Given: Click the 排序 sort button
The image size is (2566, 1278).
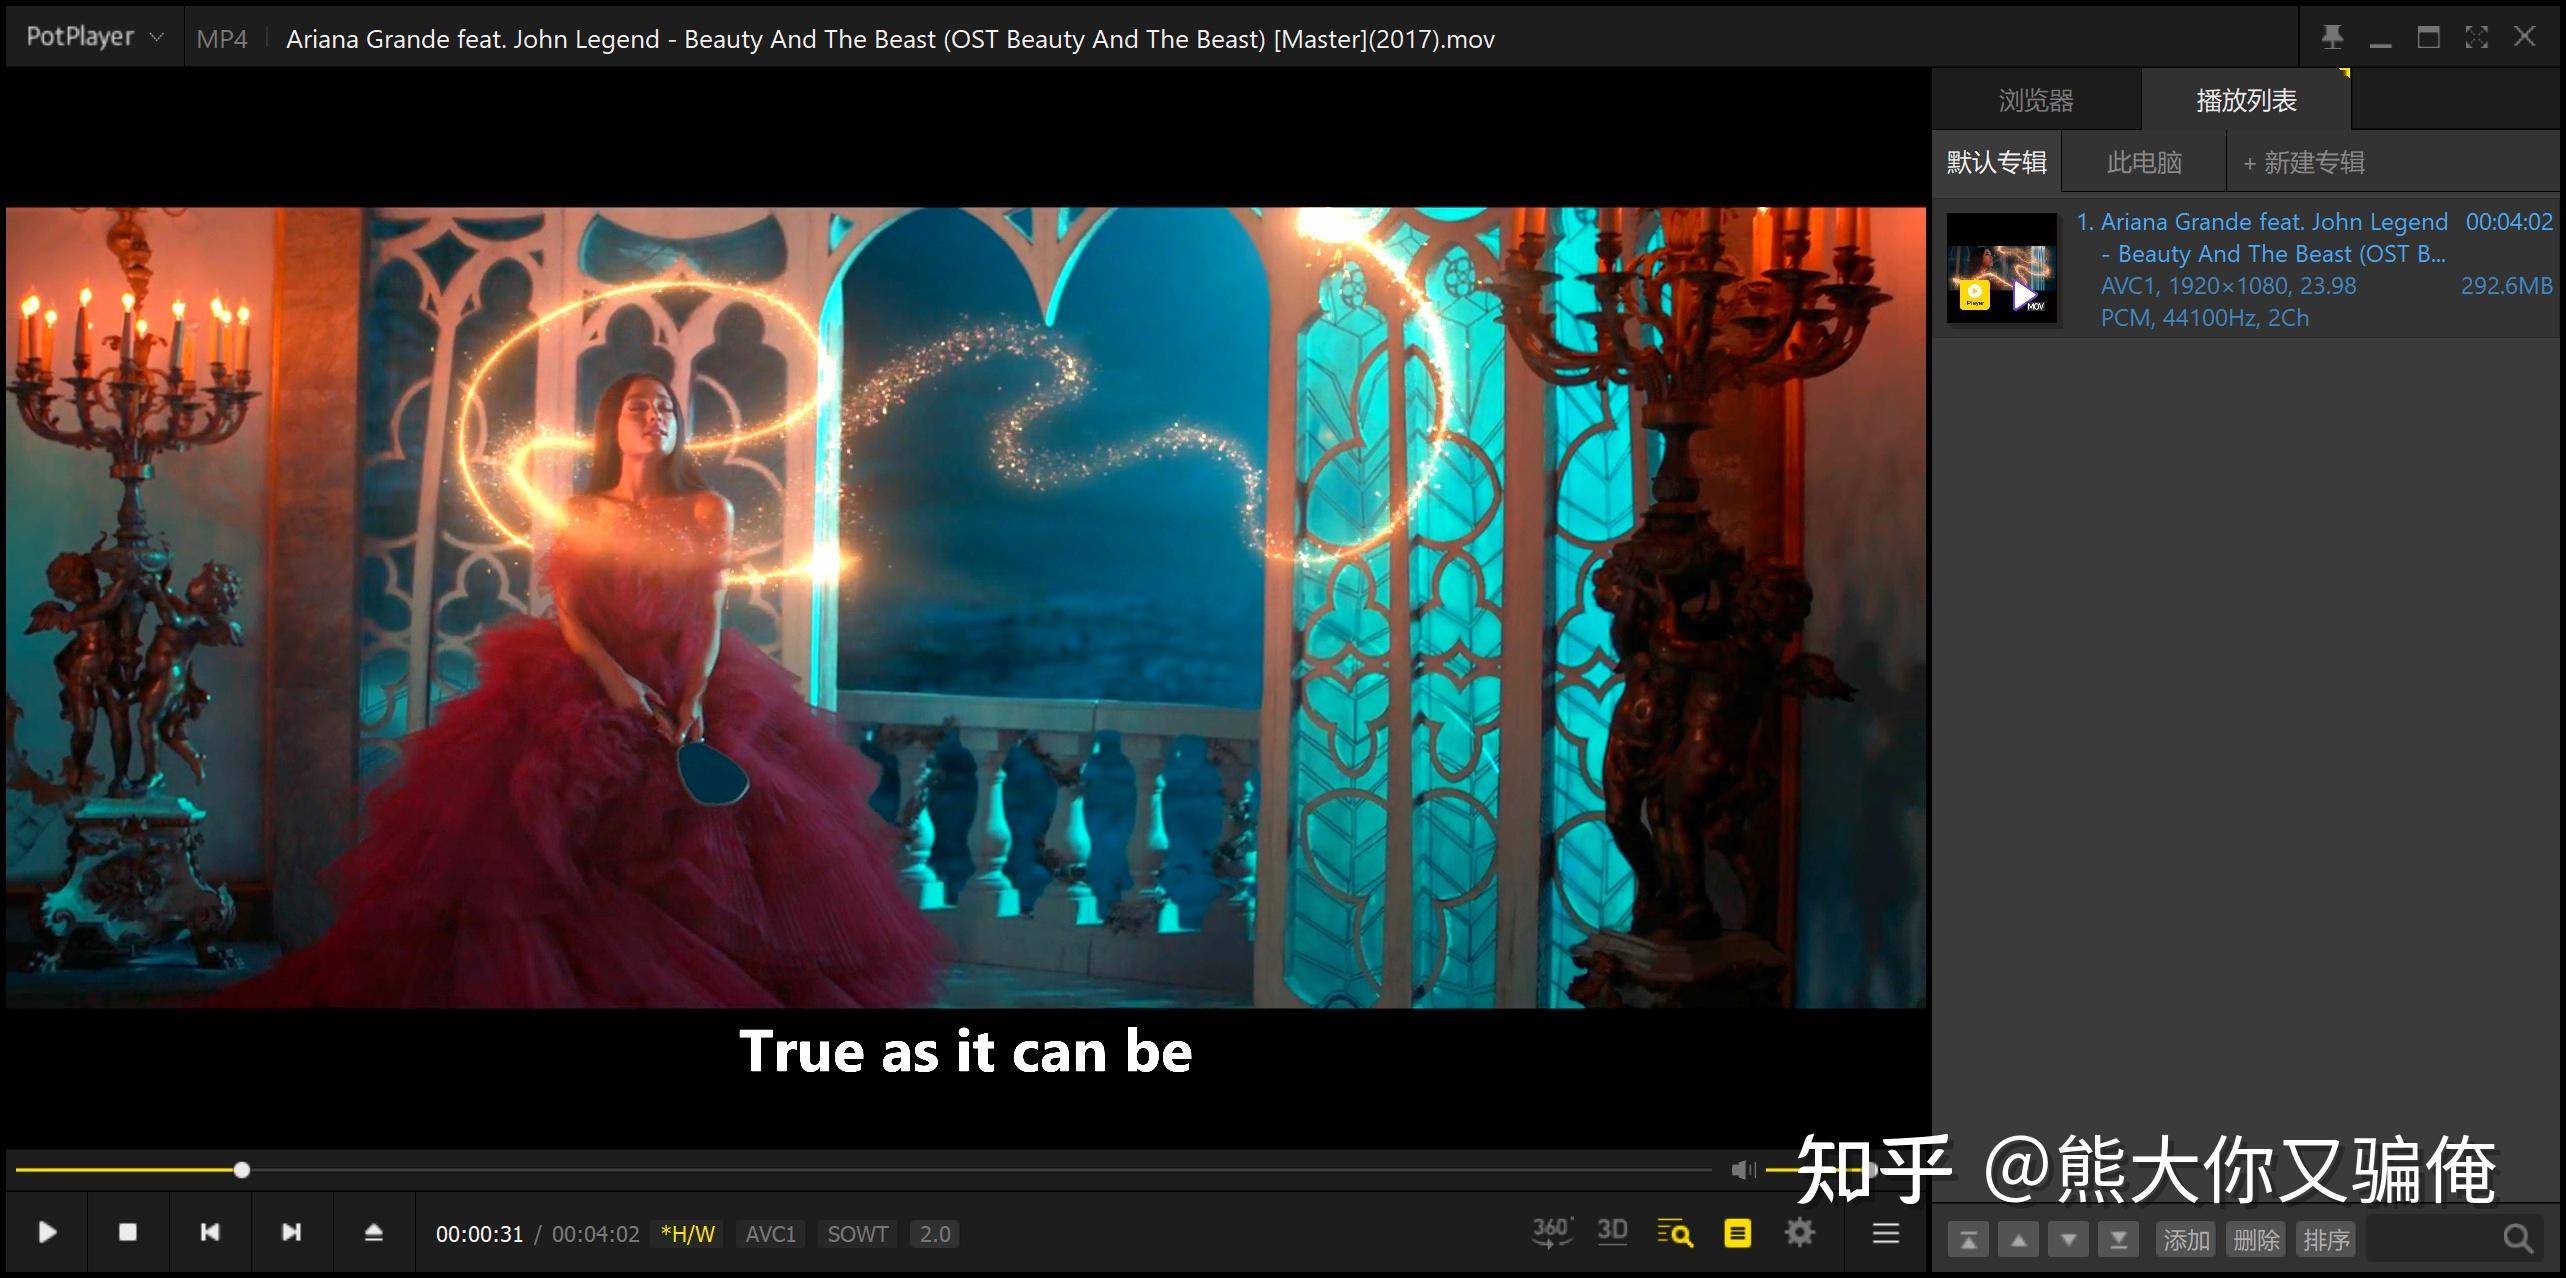Looking at the screenshot, I should point(2326,1240).
